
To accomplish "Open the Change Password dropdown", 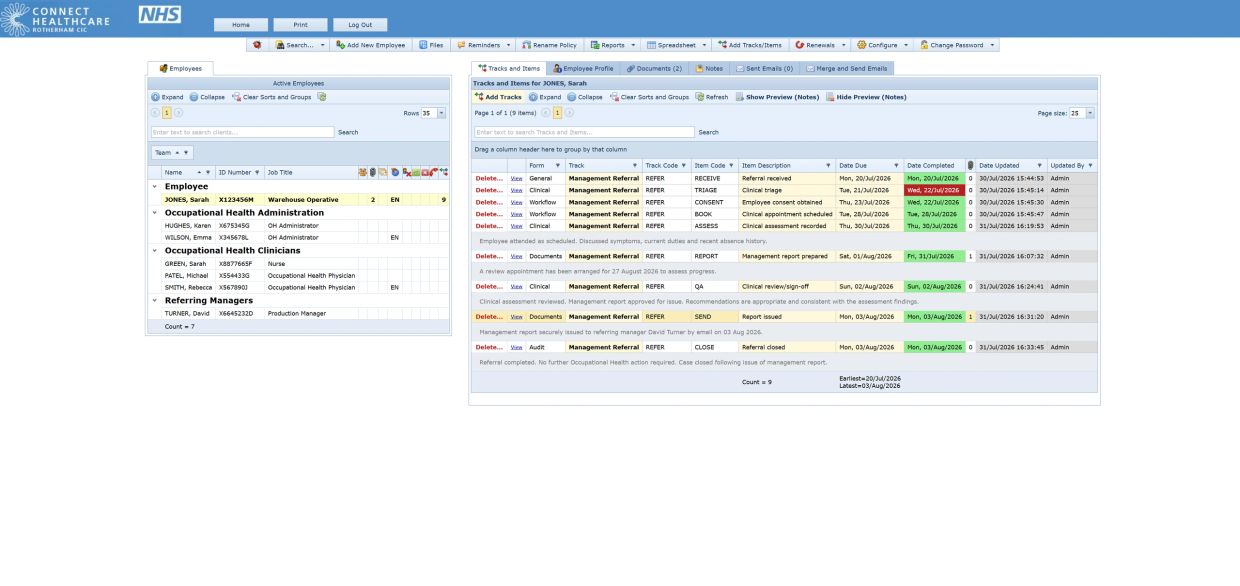I will [x=958, y=45].
